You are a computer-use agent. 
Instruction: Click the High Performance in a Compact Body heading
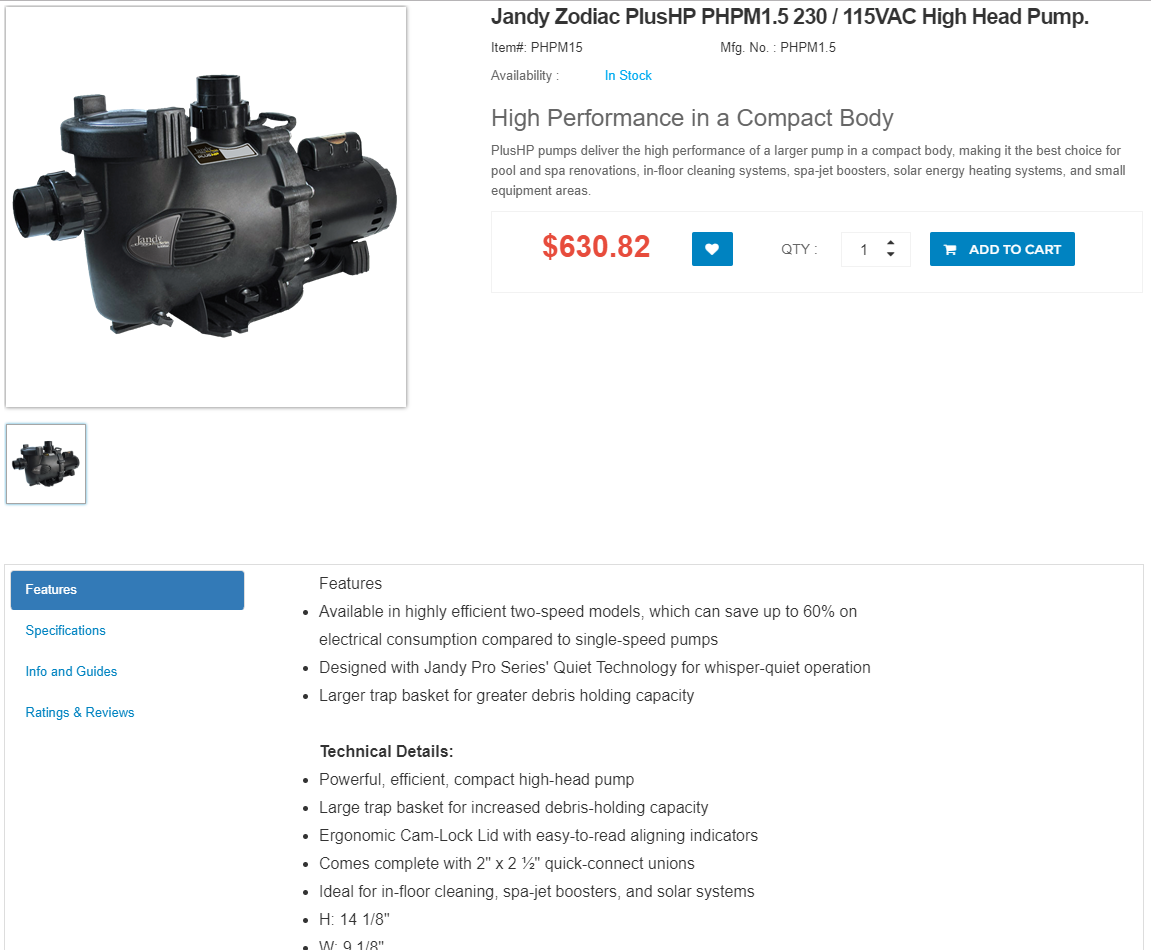pos(692,118)
